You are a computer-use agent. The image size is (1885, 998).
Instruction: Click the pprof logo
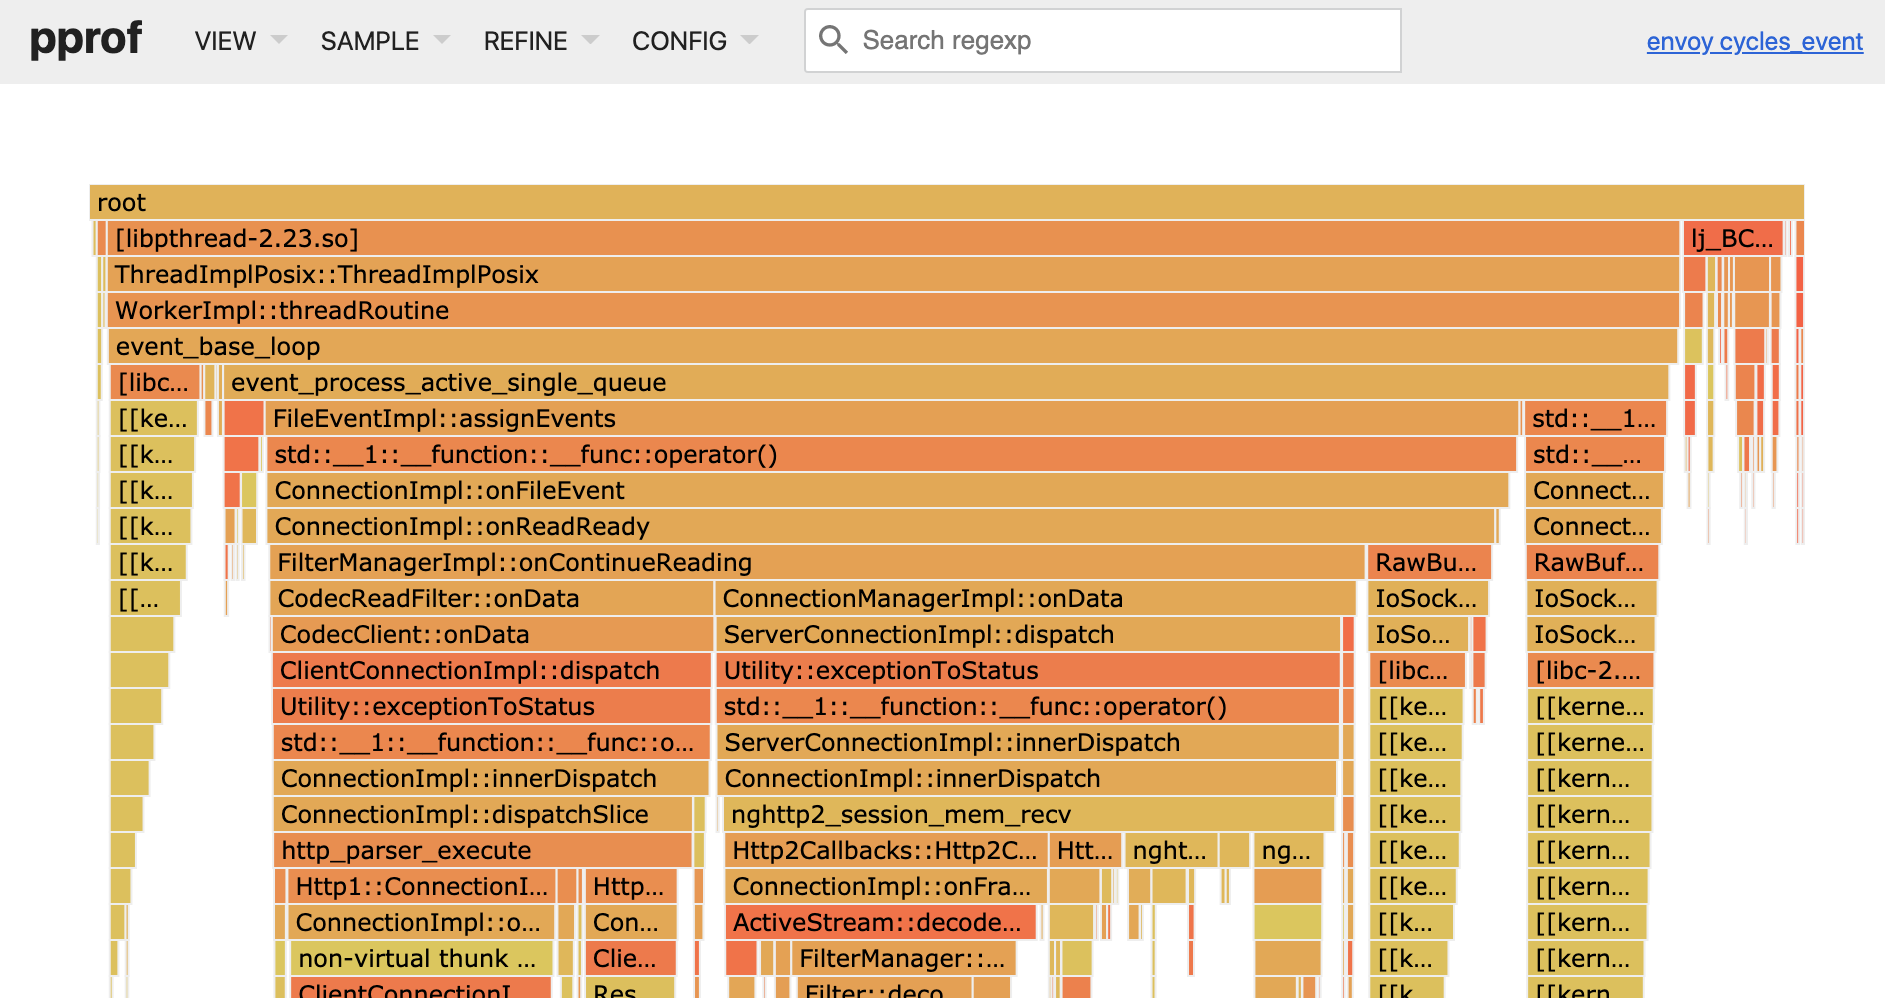pos(86,40)
